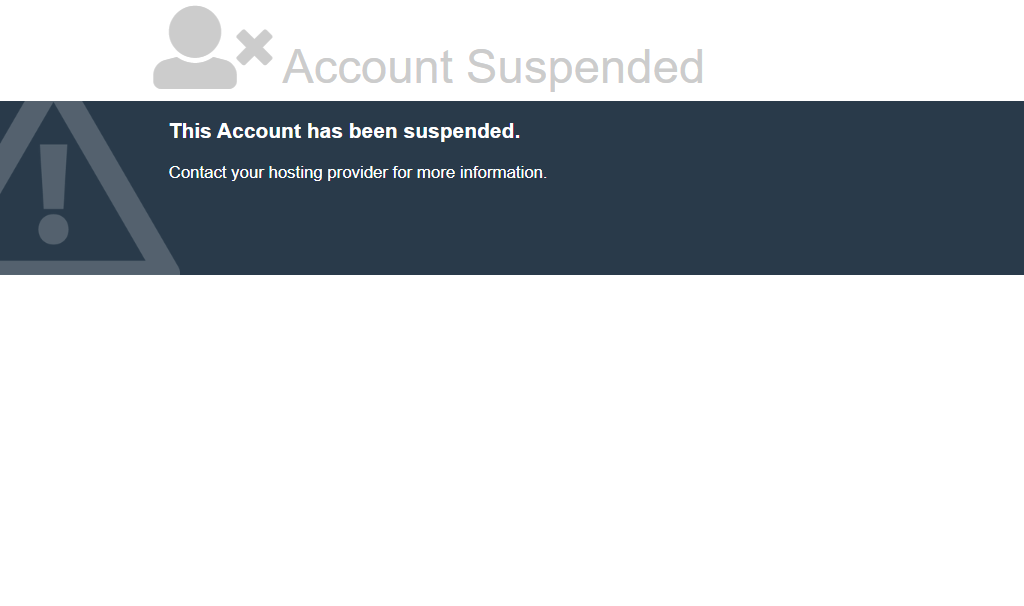Viewport: 1024px width, 606px height.
Task: Click the "Account Suspended" heading
Action: point(493,67)
